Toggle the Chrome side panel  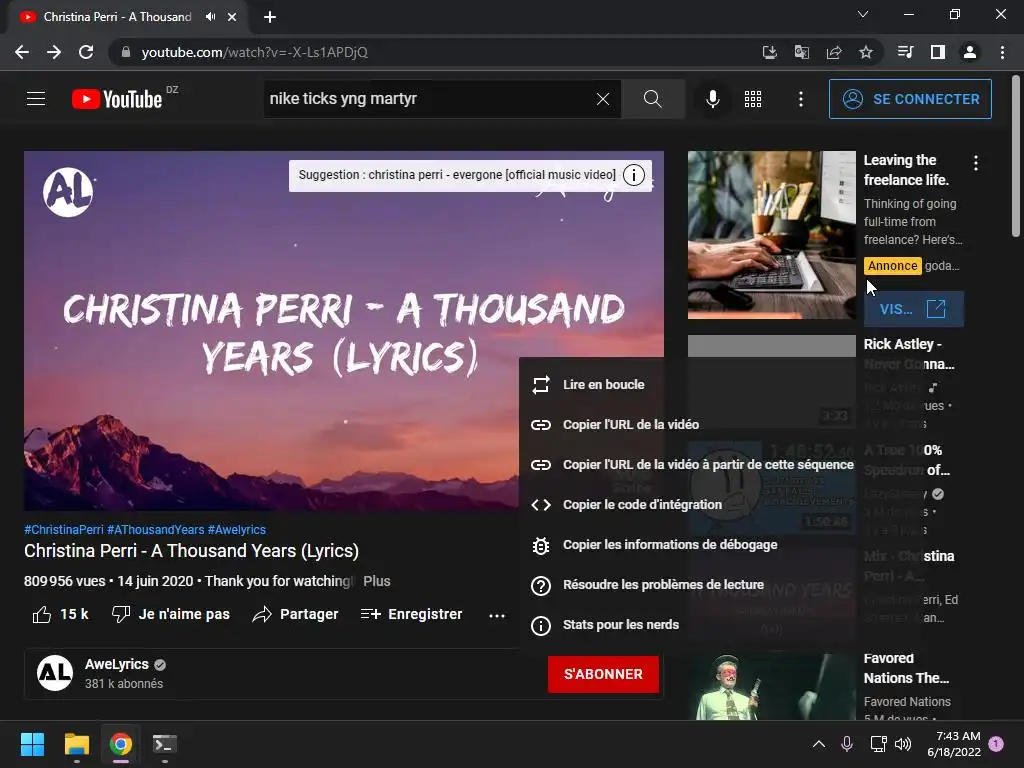[938, 52]
